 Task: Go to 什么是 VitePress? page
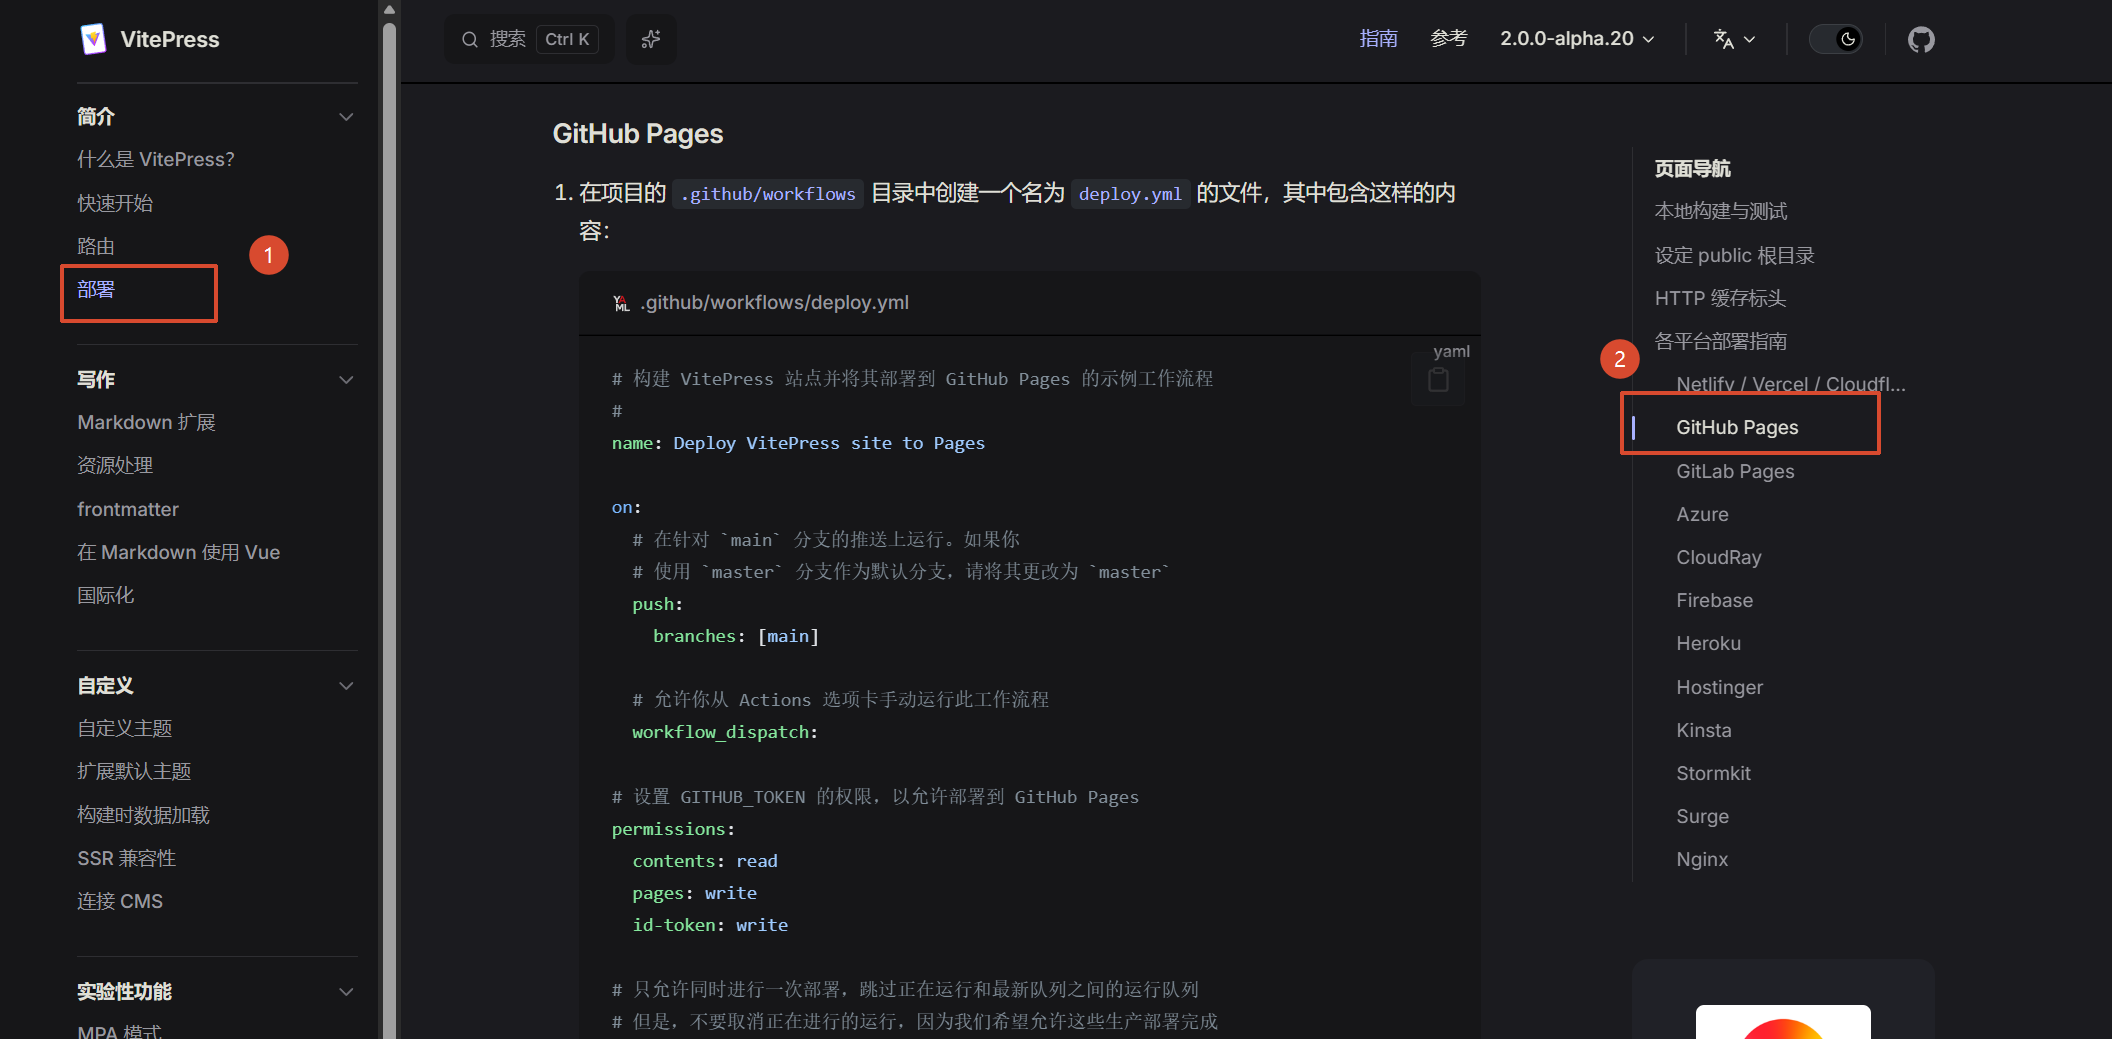(156, 160)
